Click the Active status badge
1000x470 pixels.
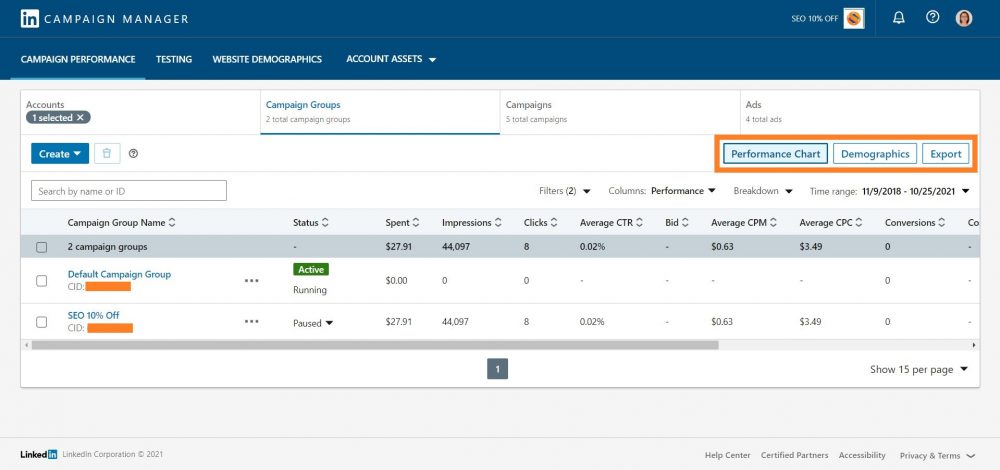pyautogui.click(x=311, y=270)
